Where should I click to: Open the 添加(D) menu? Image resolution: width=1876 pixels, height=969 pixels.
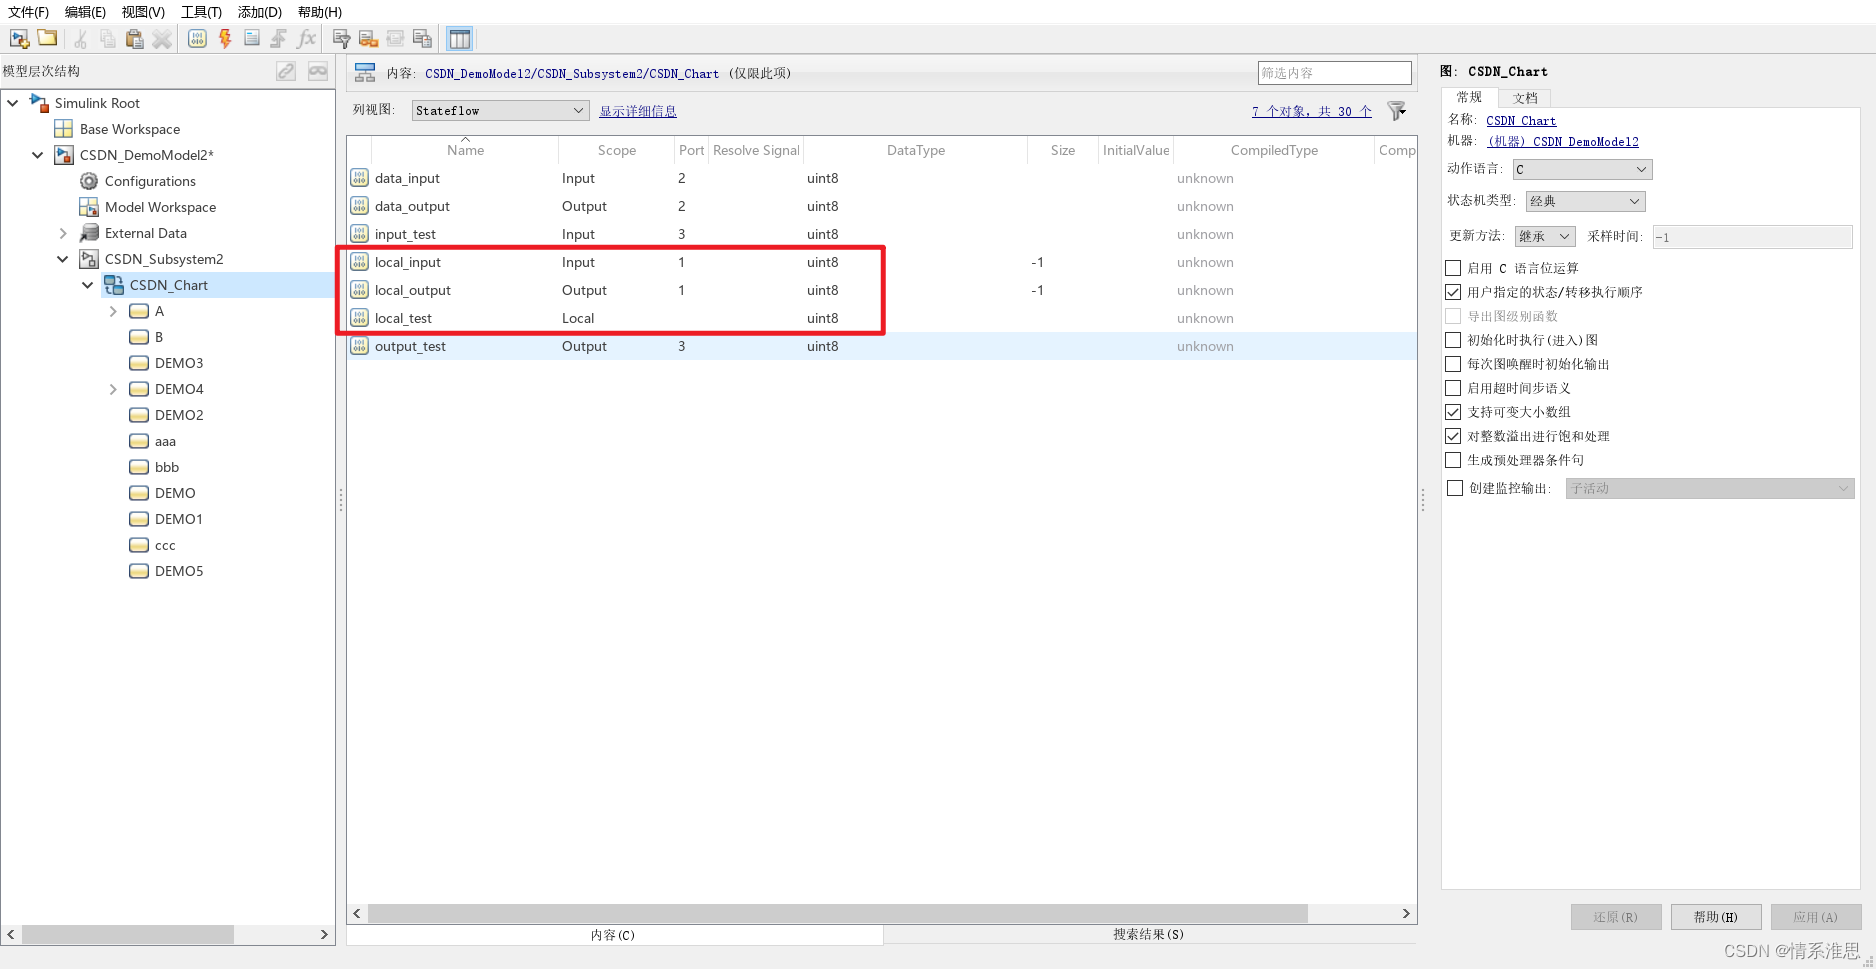260,12
